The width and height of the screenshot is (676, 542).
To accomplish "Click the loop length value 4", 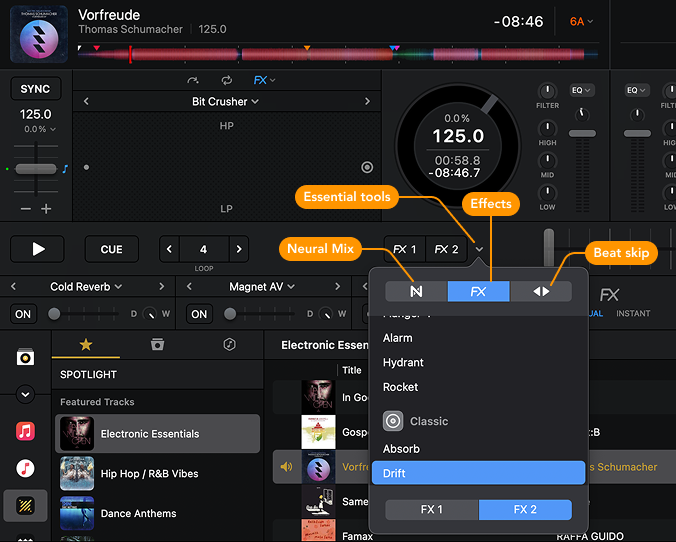I will (204, 249).
